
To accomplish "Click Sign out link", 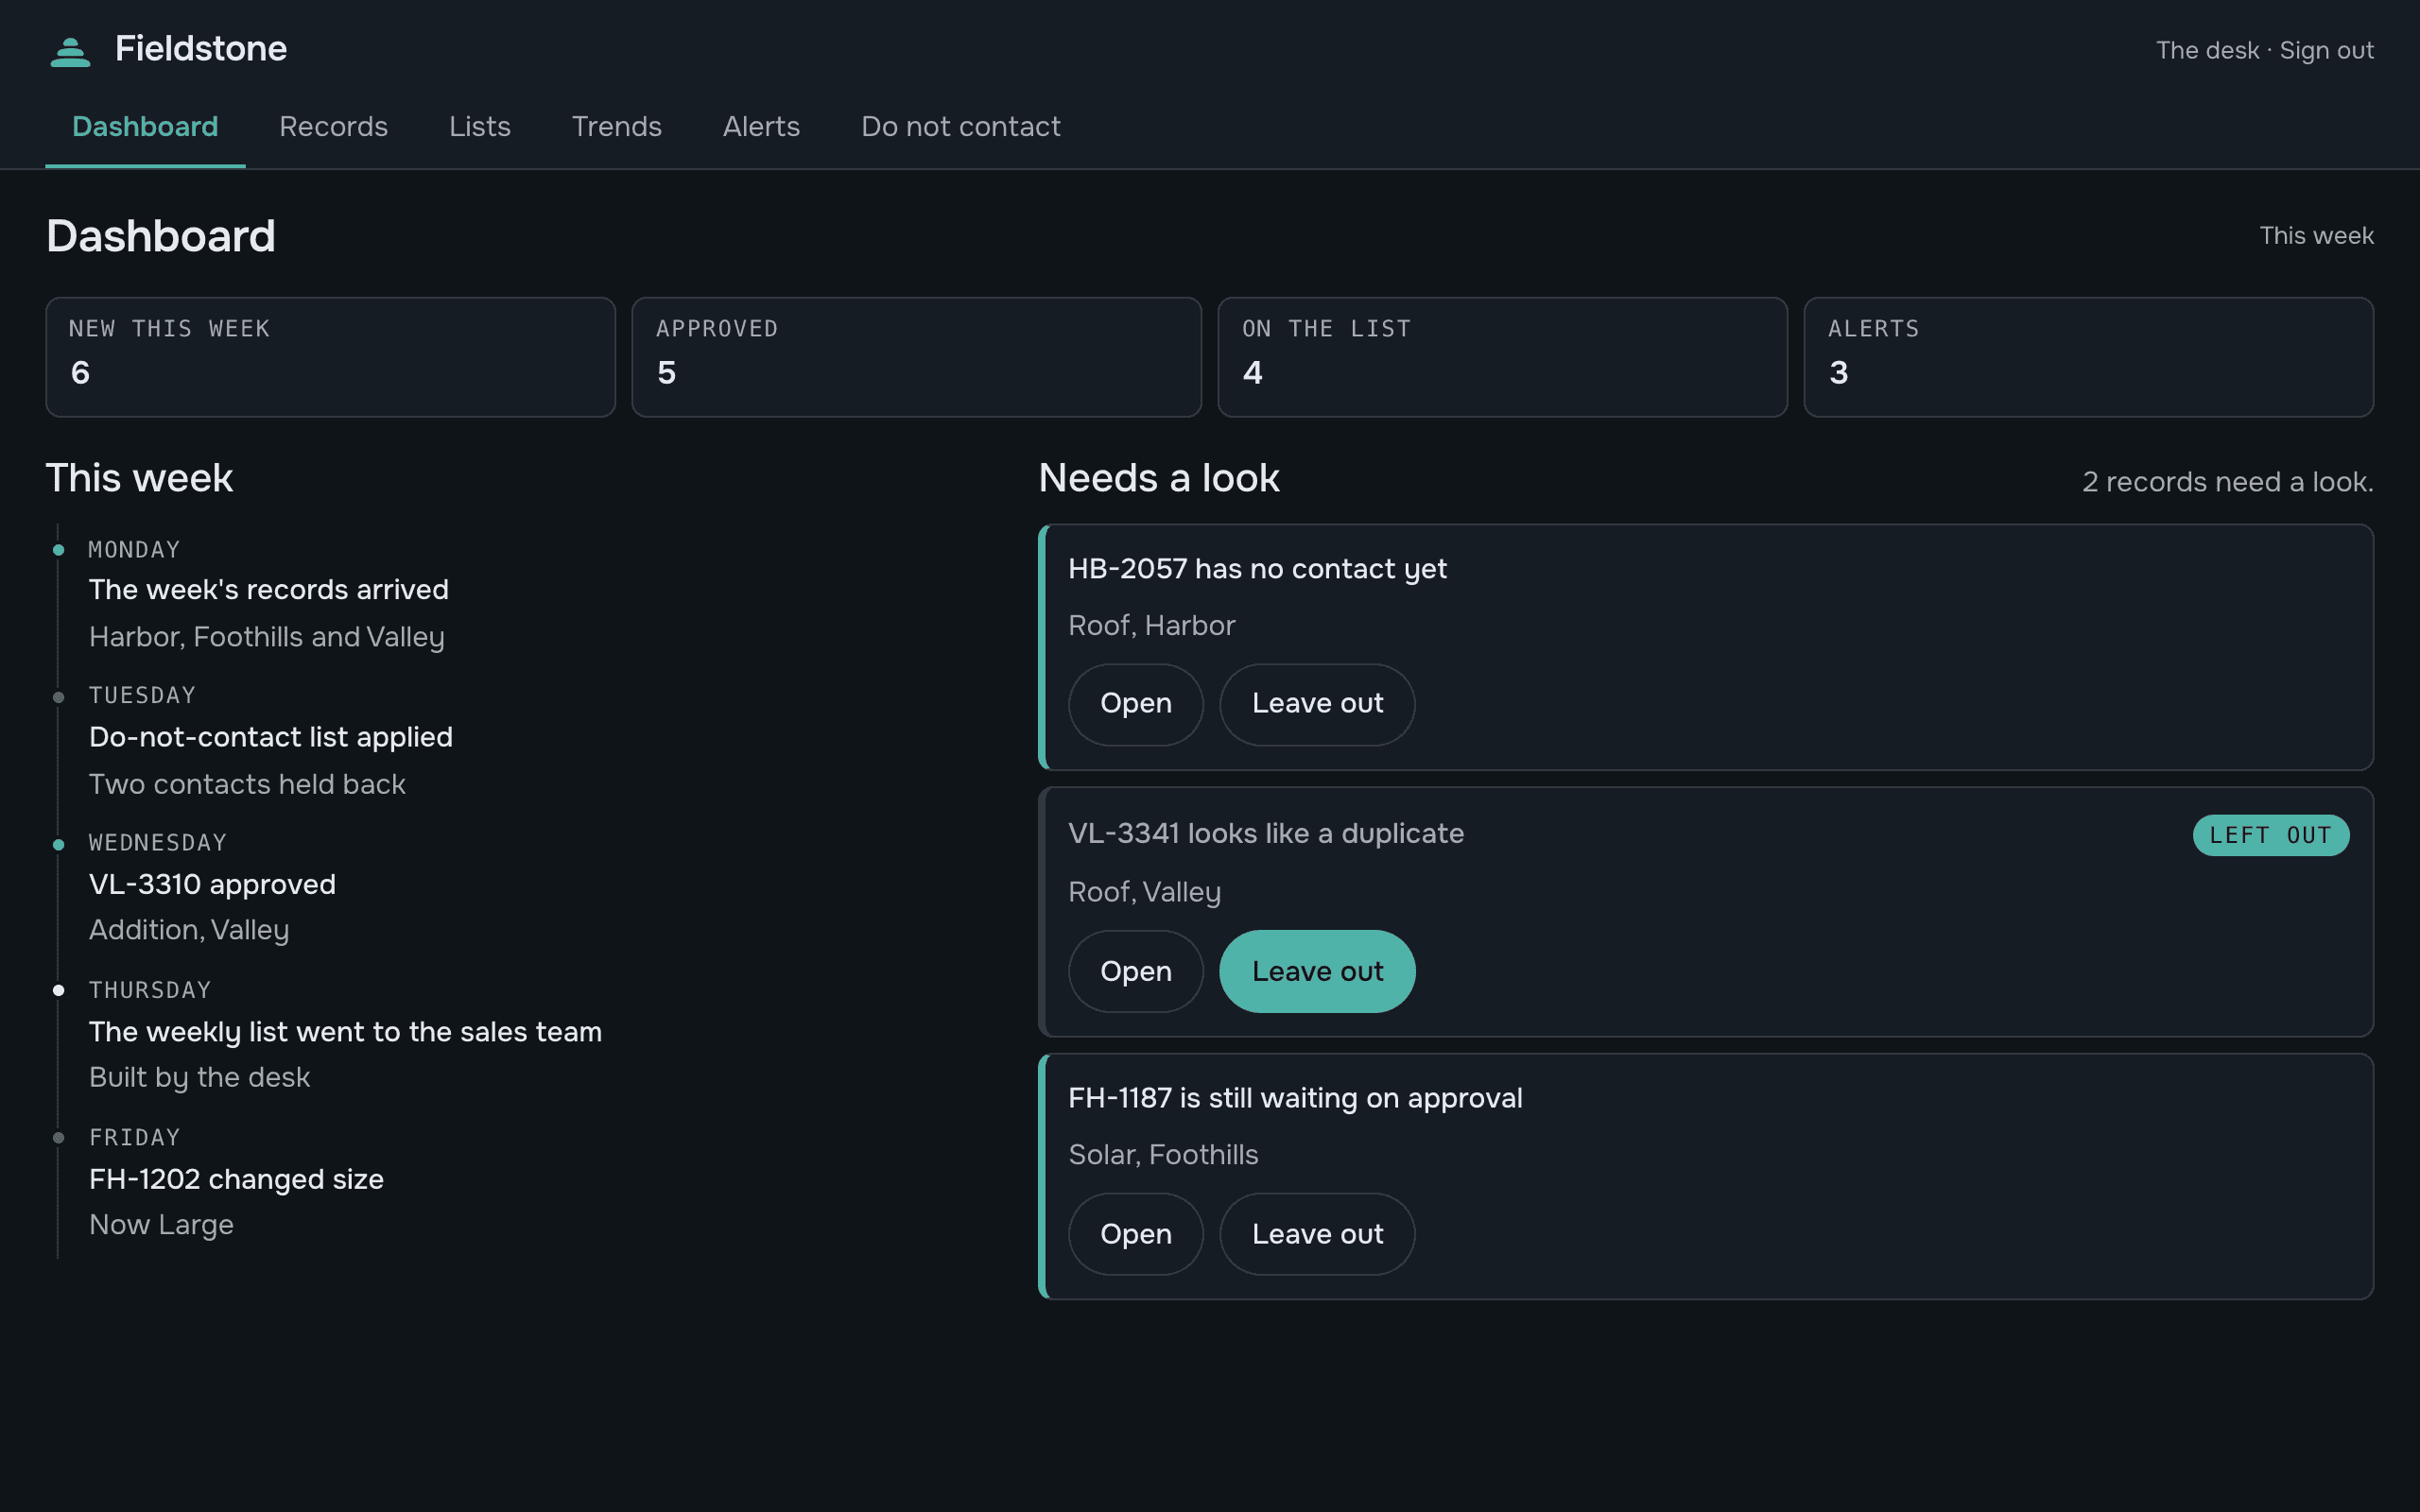I will [x=2326, y=50].
